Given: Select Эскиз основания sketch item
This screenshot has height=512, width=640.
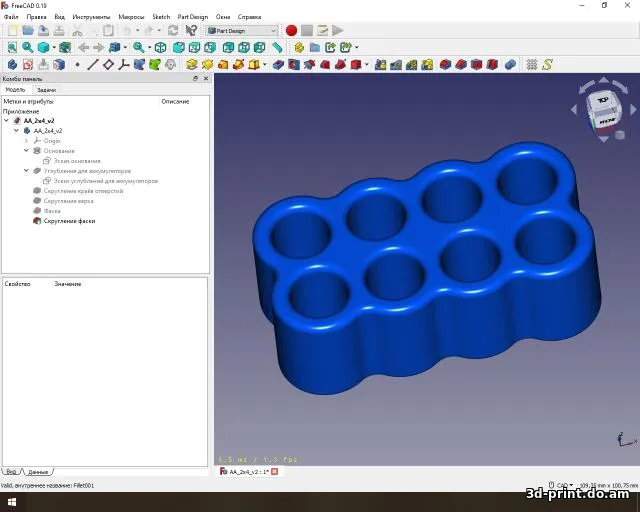Looking at the screenshot, I should (77, 161).
